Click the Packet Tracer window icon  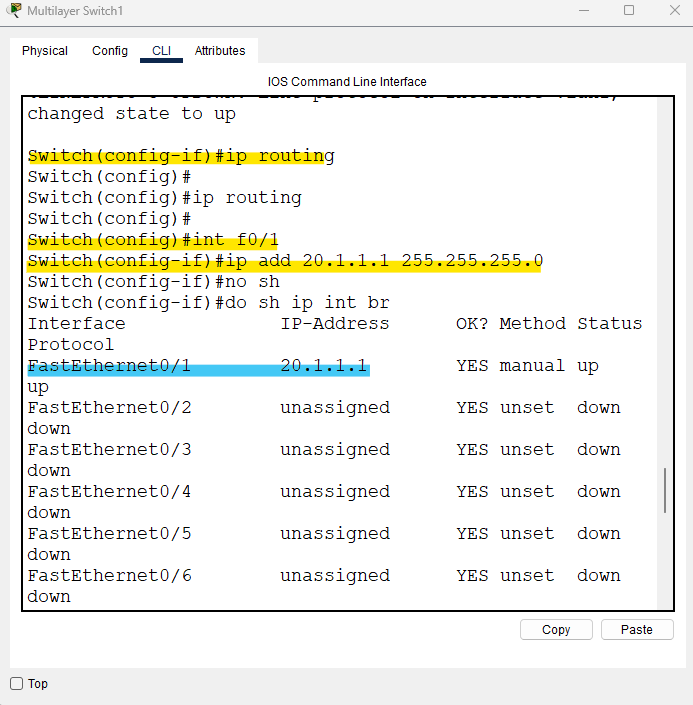[x=14, y=10]
